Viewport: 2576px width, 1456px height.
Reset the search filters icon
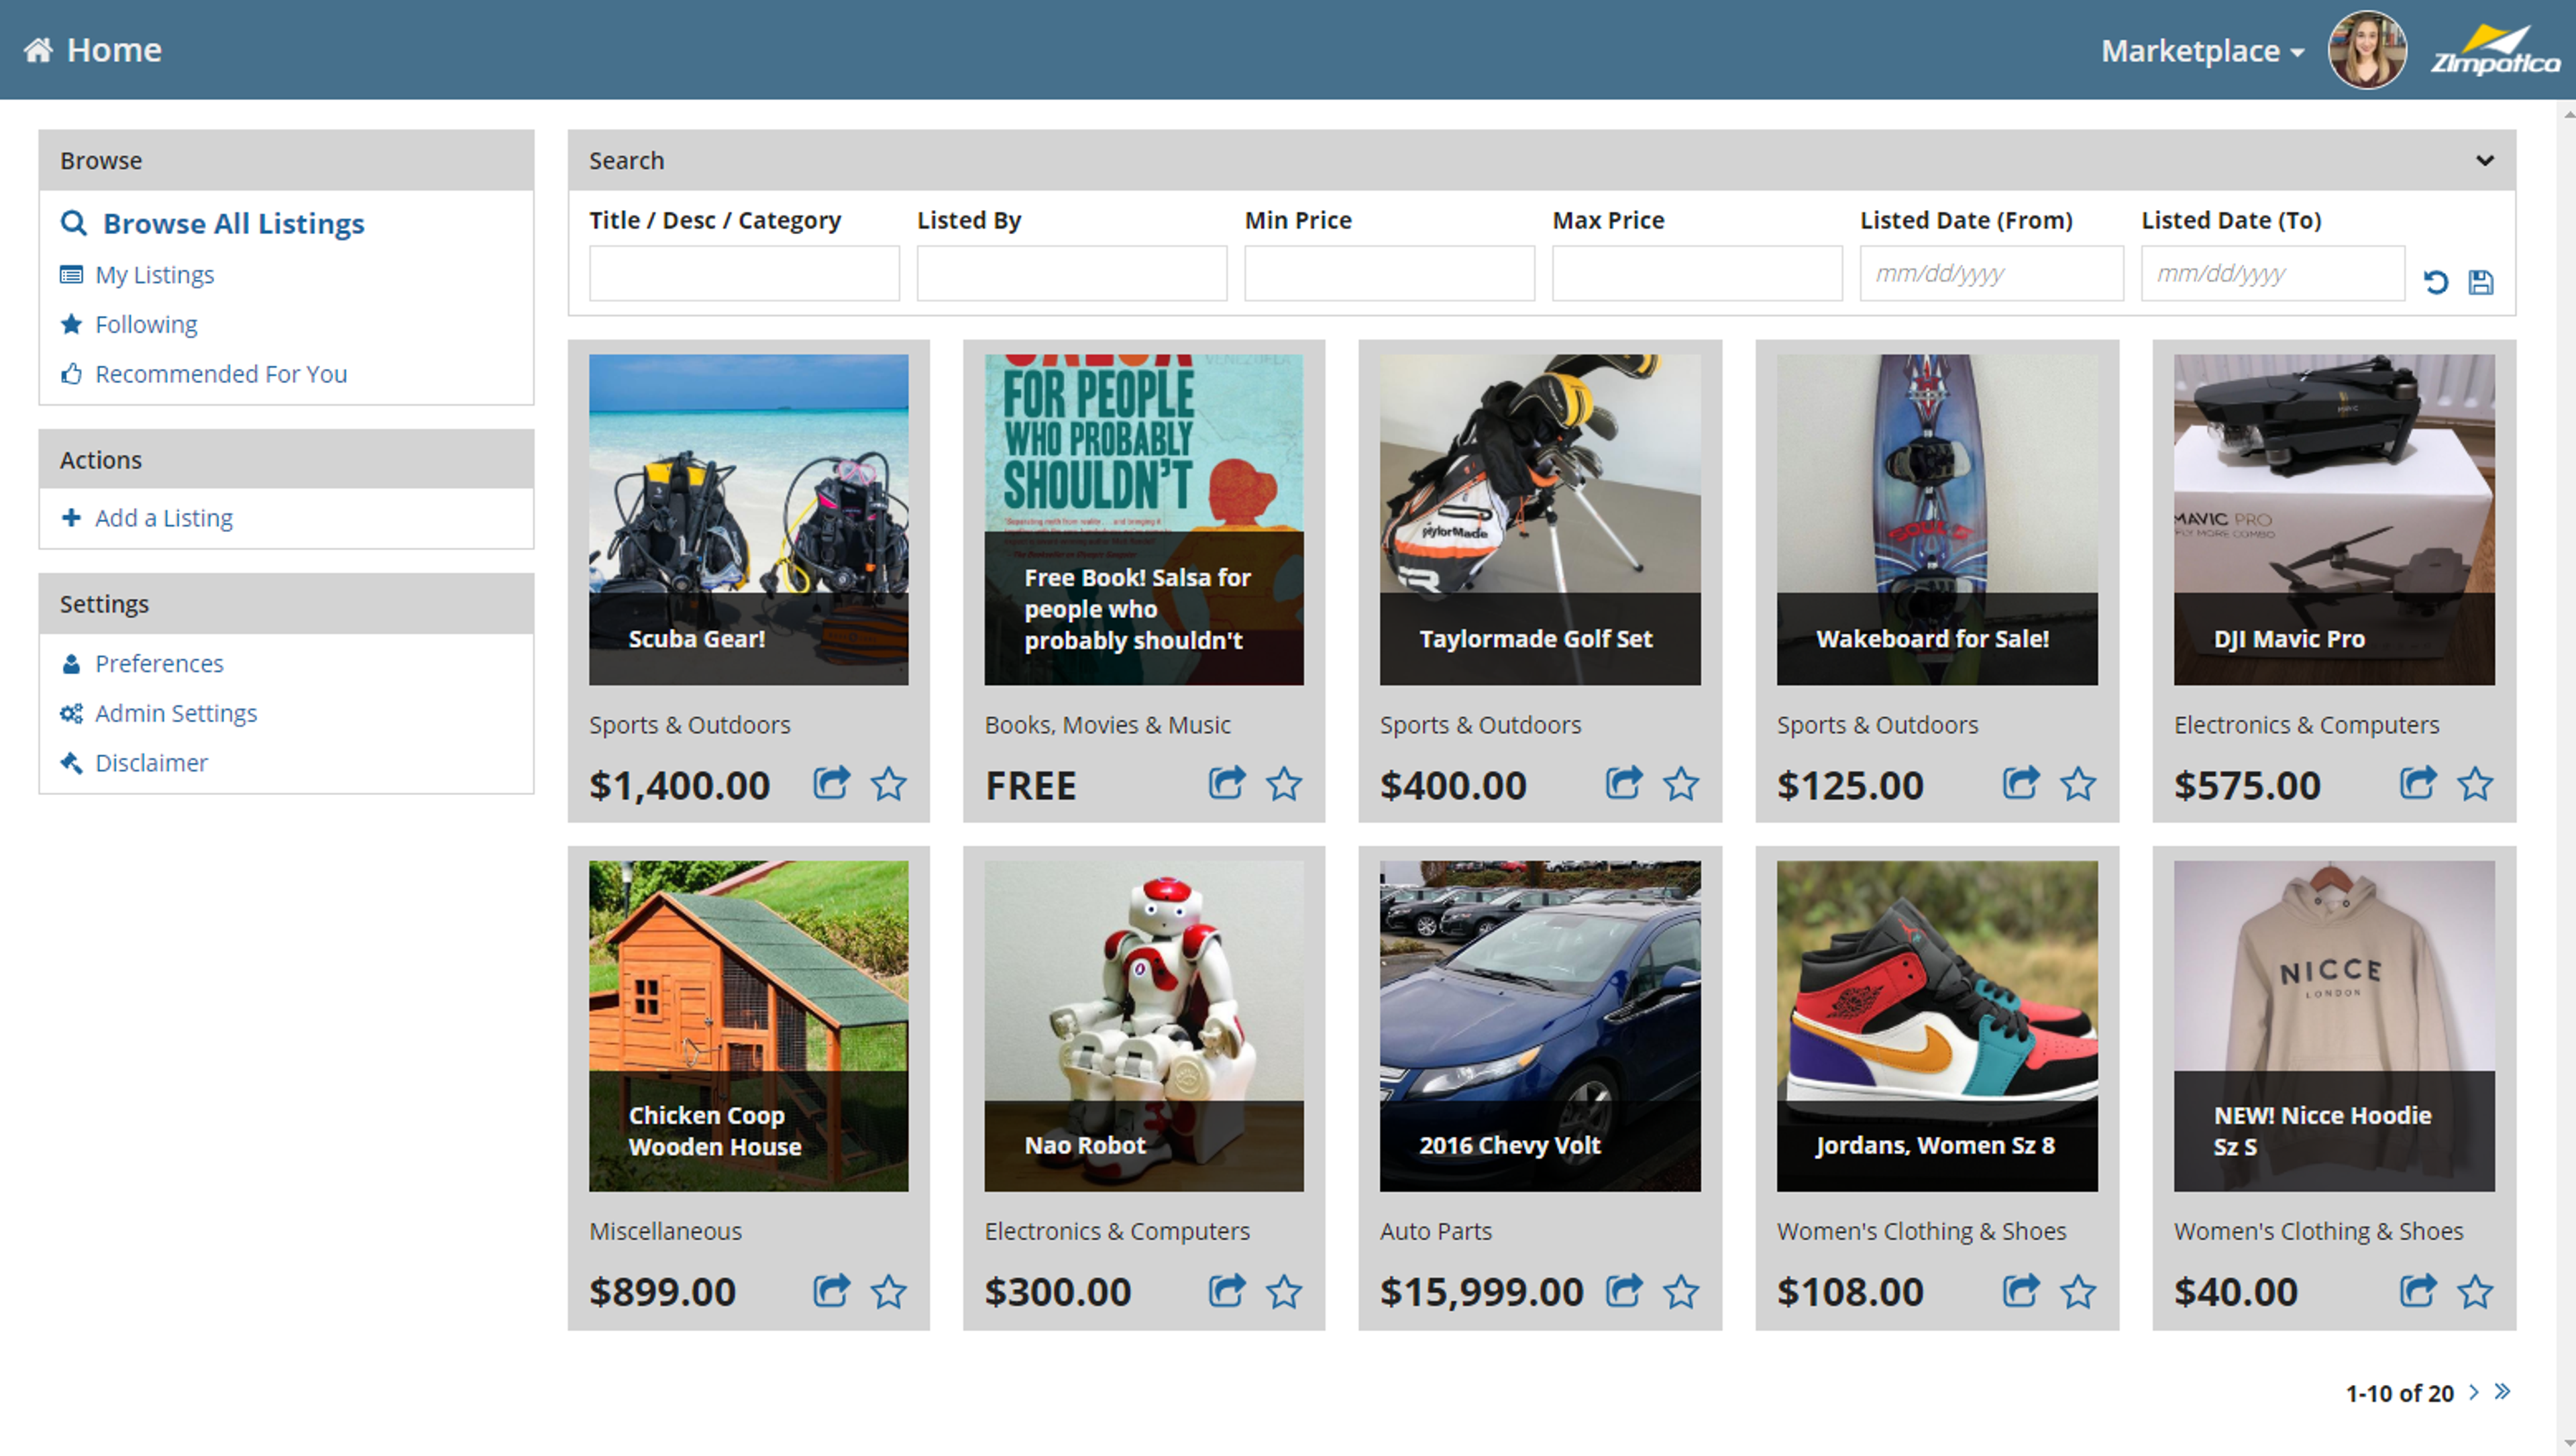click(2436, 282)
